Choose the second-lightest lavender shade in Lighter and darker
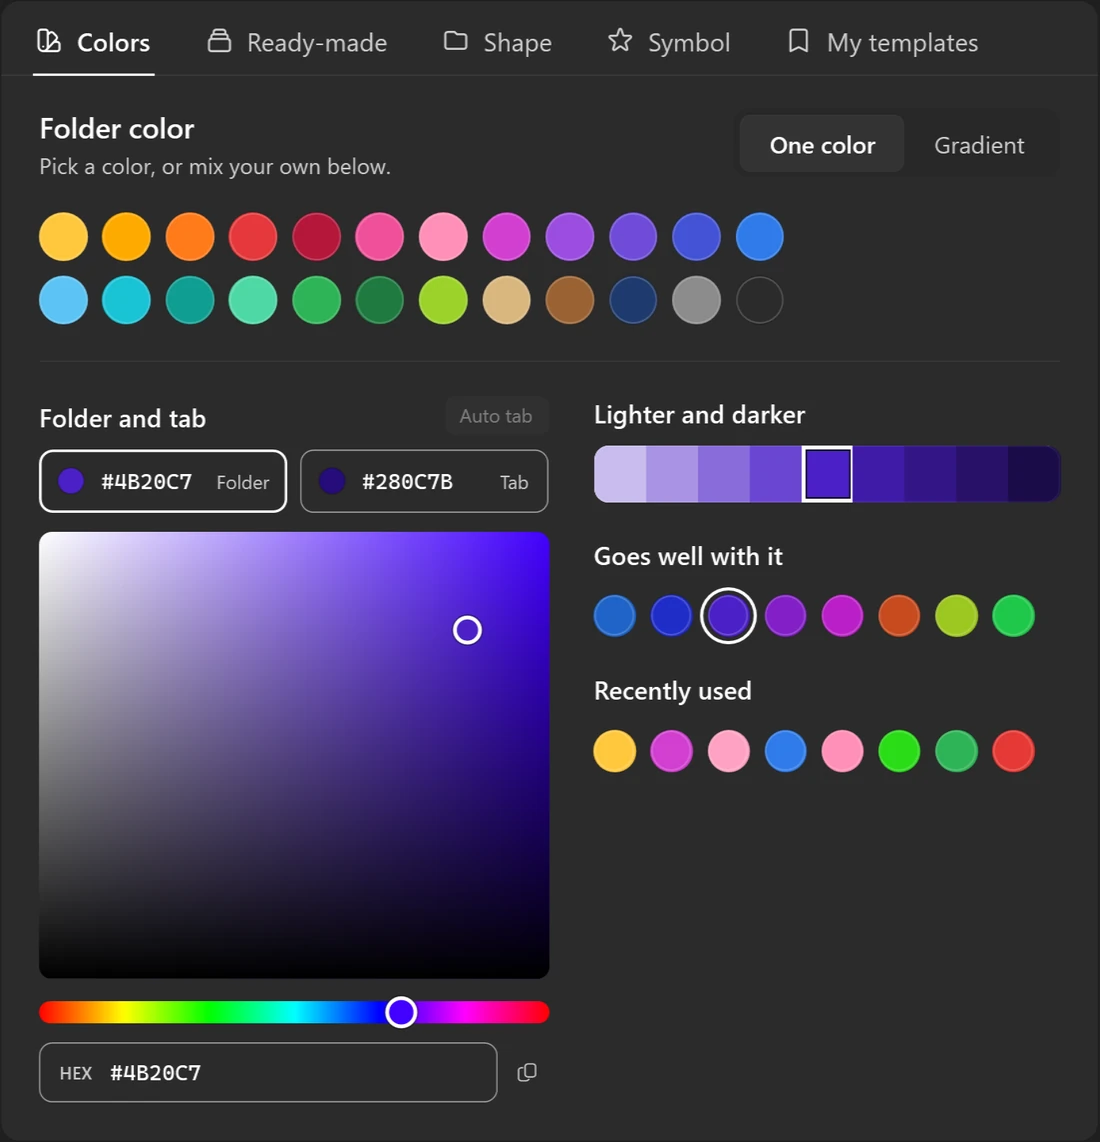This screenshot has height=1142, width=1100. point(672,474)
